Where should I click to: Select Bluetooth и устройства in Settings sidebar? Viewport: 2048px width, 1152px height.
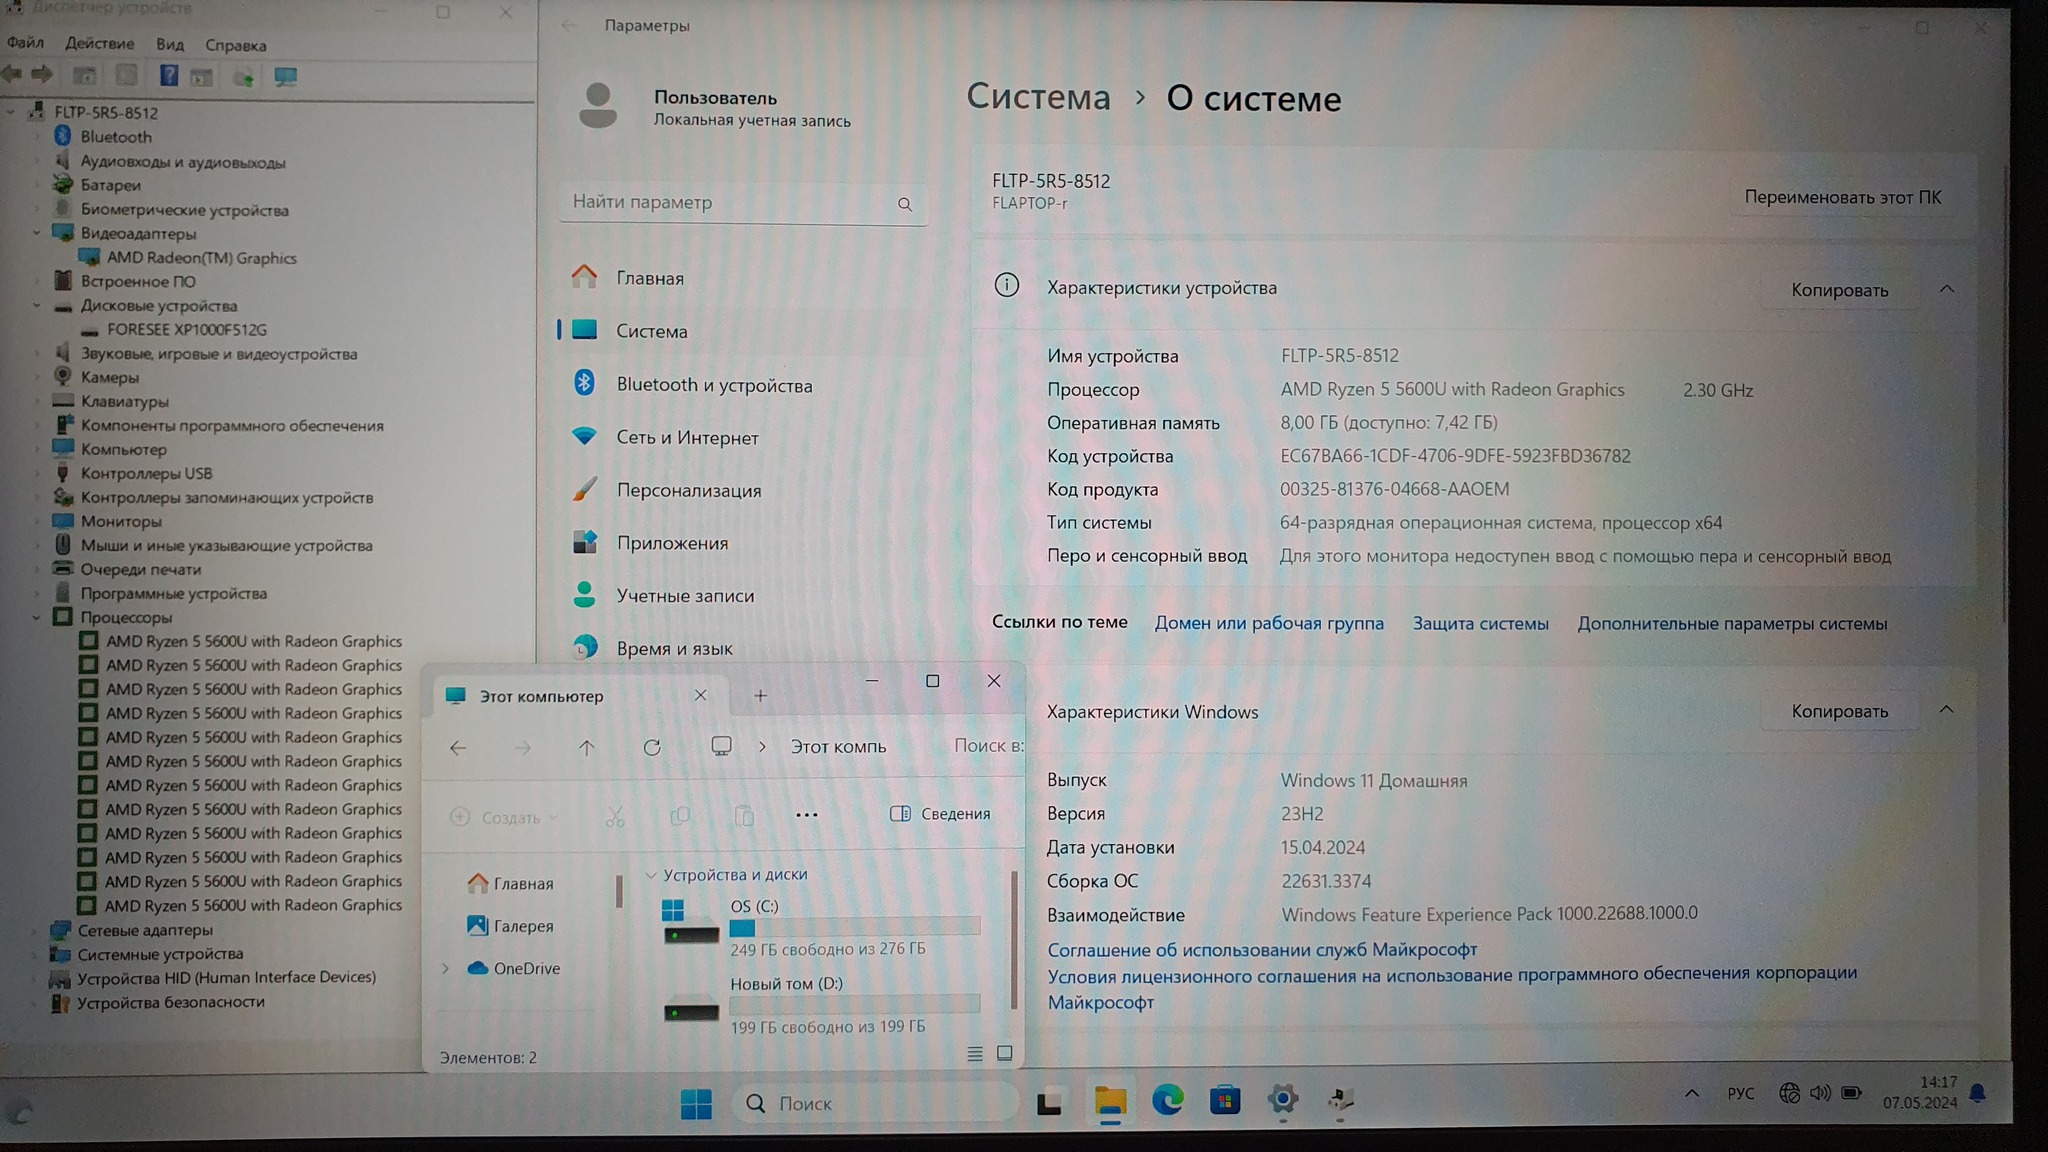pos(714,385)
